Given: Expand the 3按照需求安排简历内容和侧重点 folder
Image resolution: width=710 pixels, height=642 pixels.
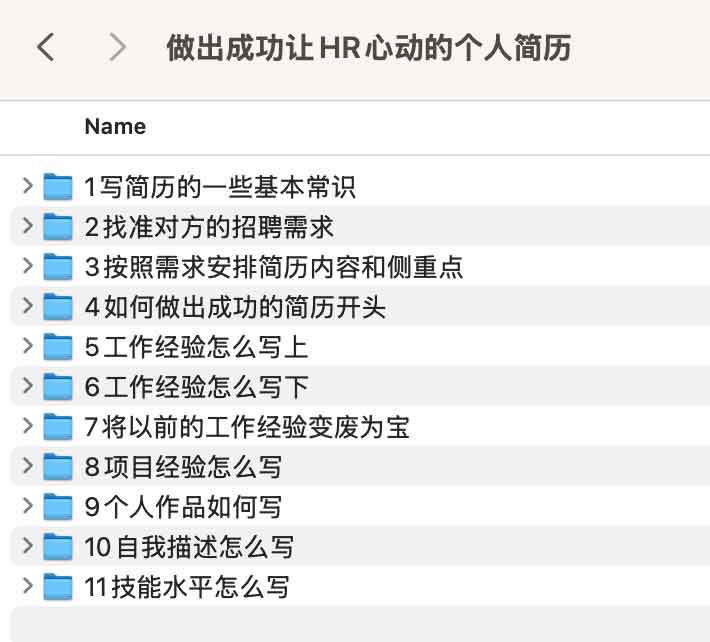Looking at the screenshot, I should pyautogui.click(x=27, y=266).
